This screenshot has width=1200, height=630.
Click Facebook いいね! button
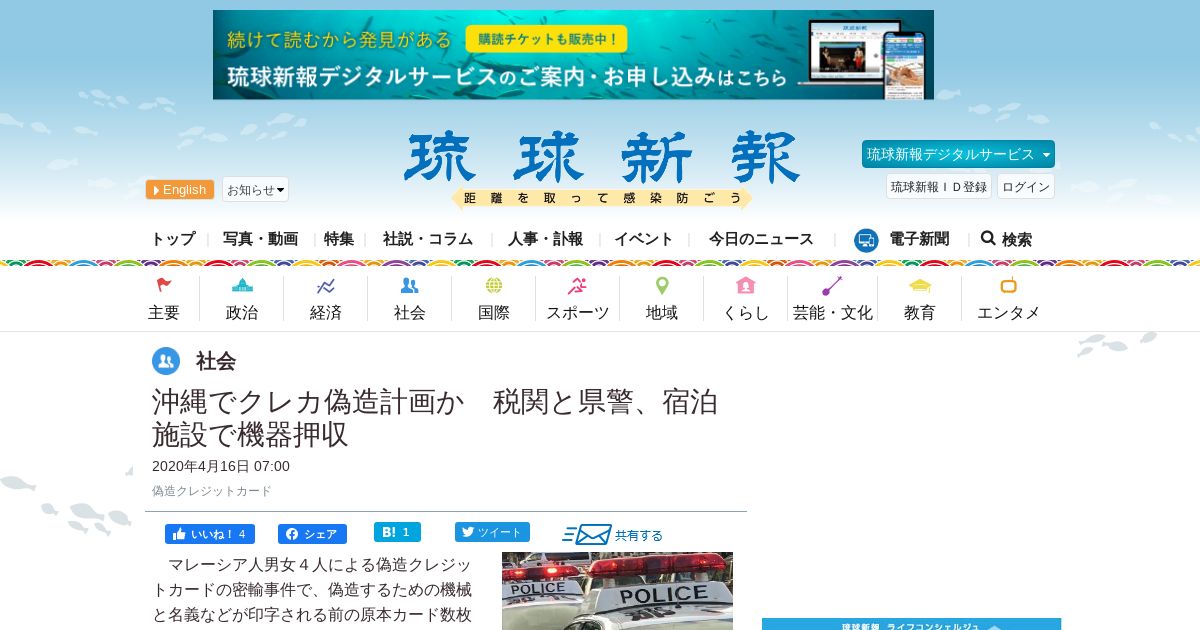(x=210, y=534)
